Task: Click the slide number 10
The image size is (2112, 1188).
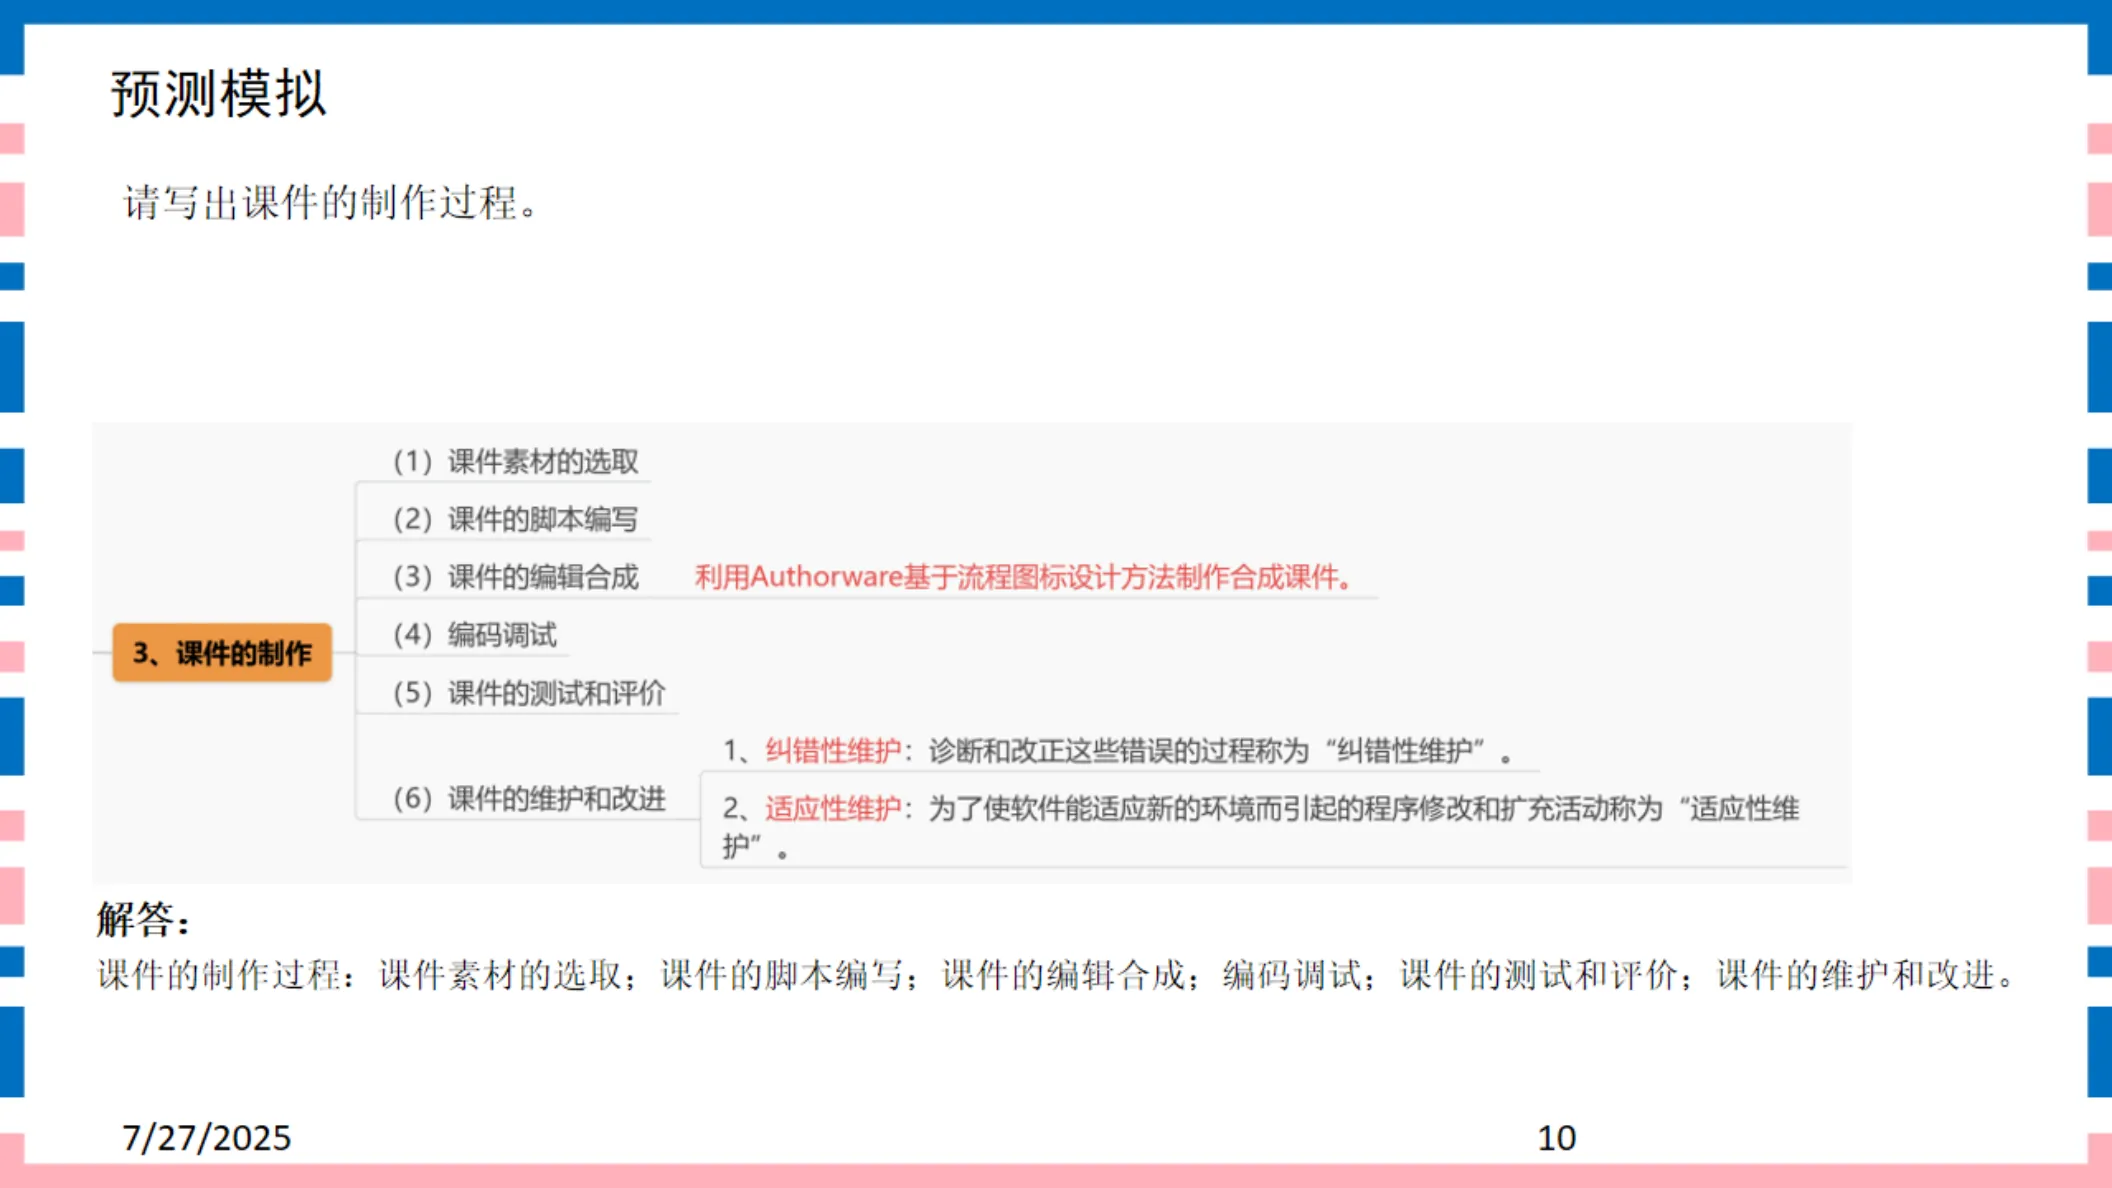Action: click(1556, 1137)
